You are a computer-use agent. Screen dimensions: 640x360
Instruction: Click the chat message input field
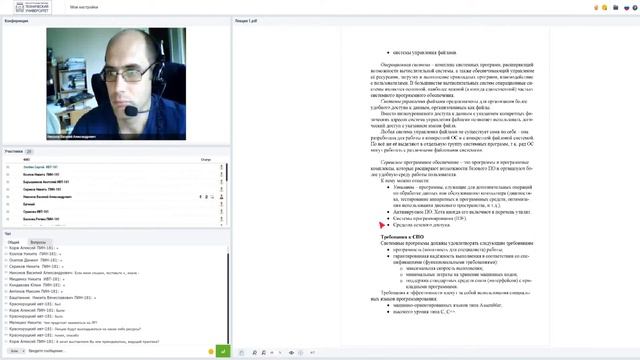point(116,351)
